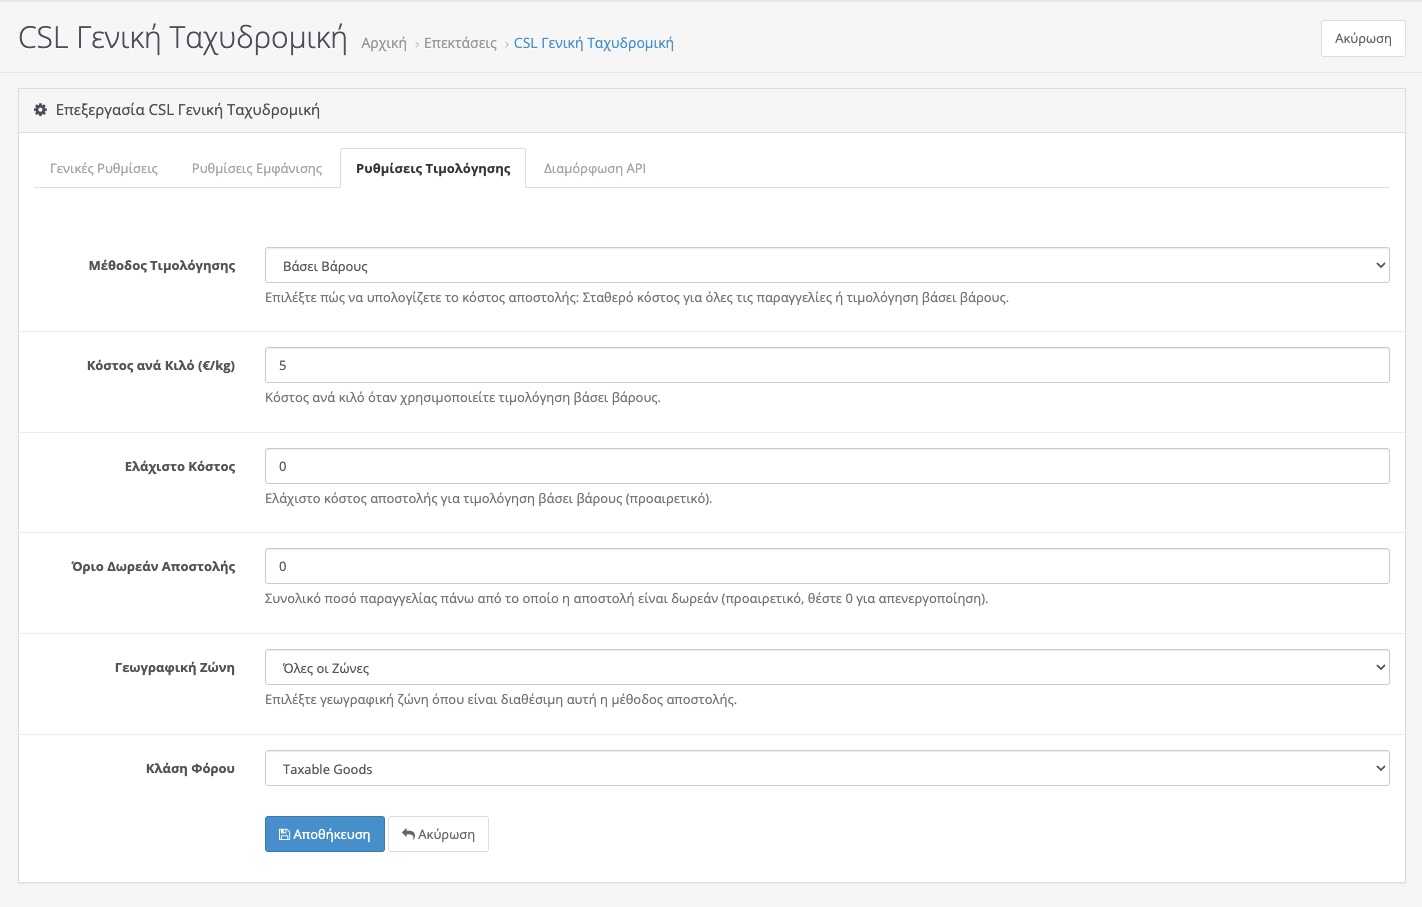Open the Επεκτάσεις breadcrumb link
Image resolution: width=1422 pixels, height=907 pixels.
pyautogui.click(x=460, y=43)
